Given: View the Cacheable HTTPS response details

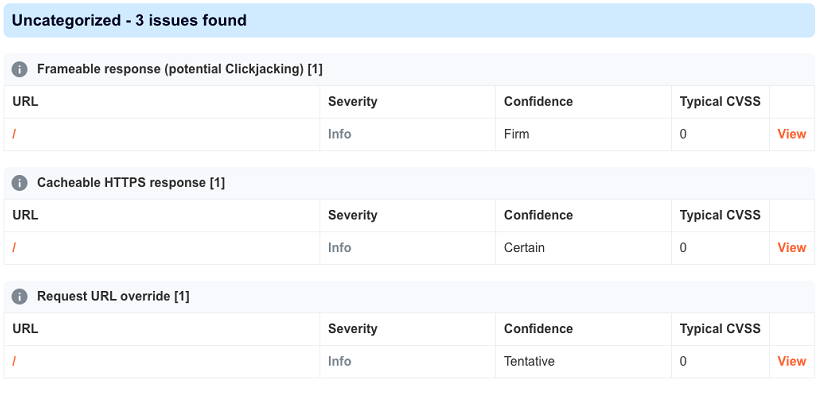Looking at the screenshot, I should point(791,248).
